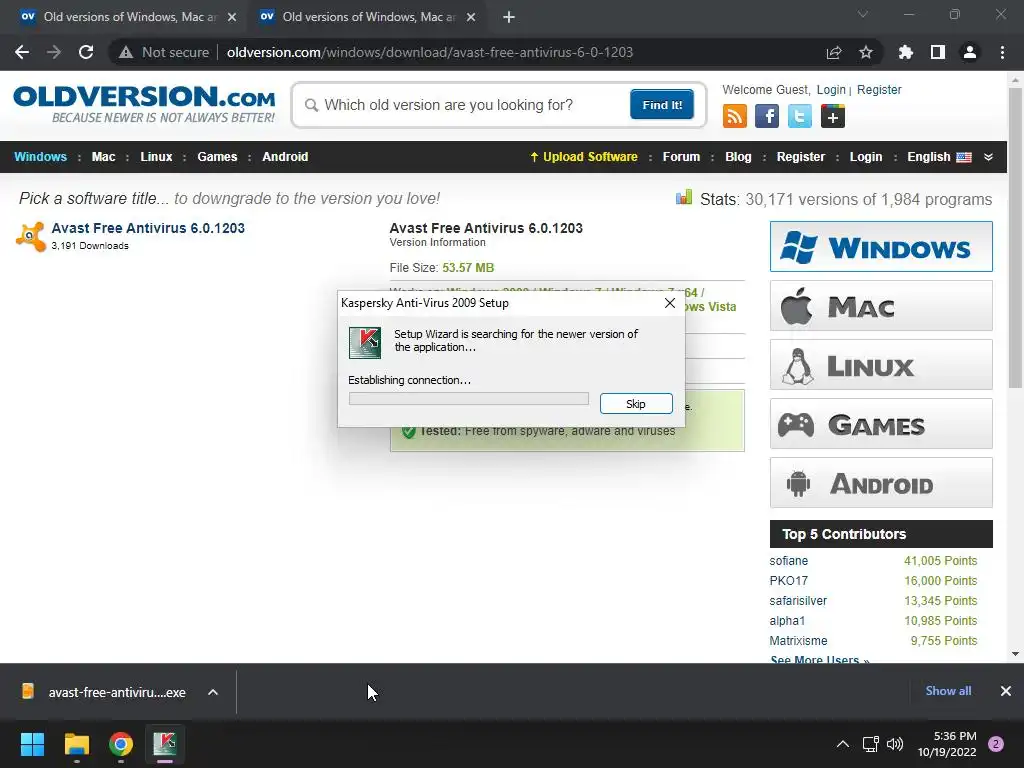
Task: Open notification badge showing 2
Action: pyautogui.click(x=996, y=744)
